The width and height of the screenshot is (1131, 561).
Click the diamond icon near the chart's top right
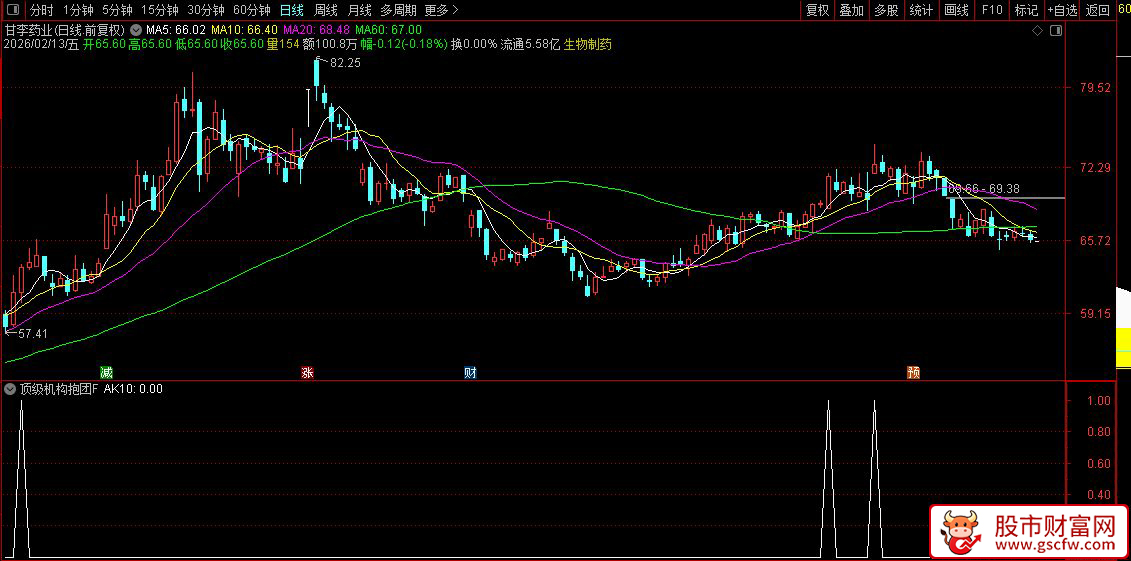pos(1037,30)
